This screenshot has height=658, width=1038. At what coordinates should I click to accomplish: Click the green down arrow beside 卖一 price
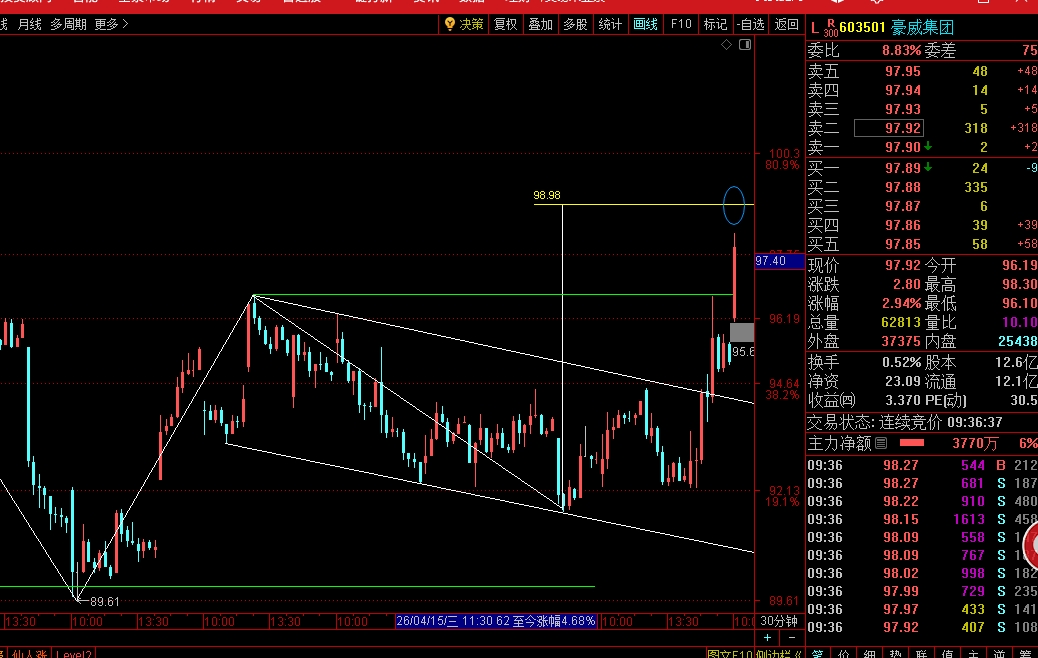pyautogui.click(x=928, y=146)
